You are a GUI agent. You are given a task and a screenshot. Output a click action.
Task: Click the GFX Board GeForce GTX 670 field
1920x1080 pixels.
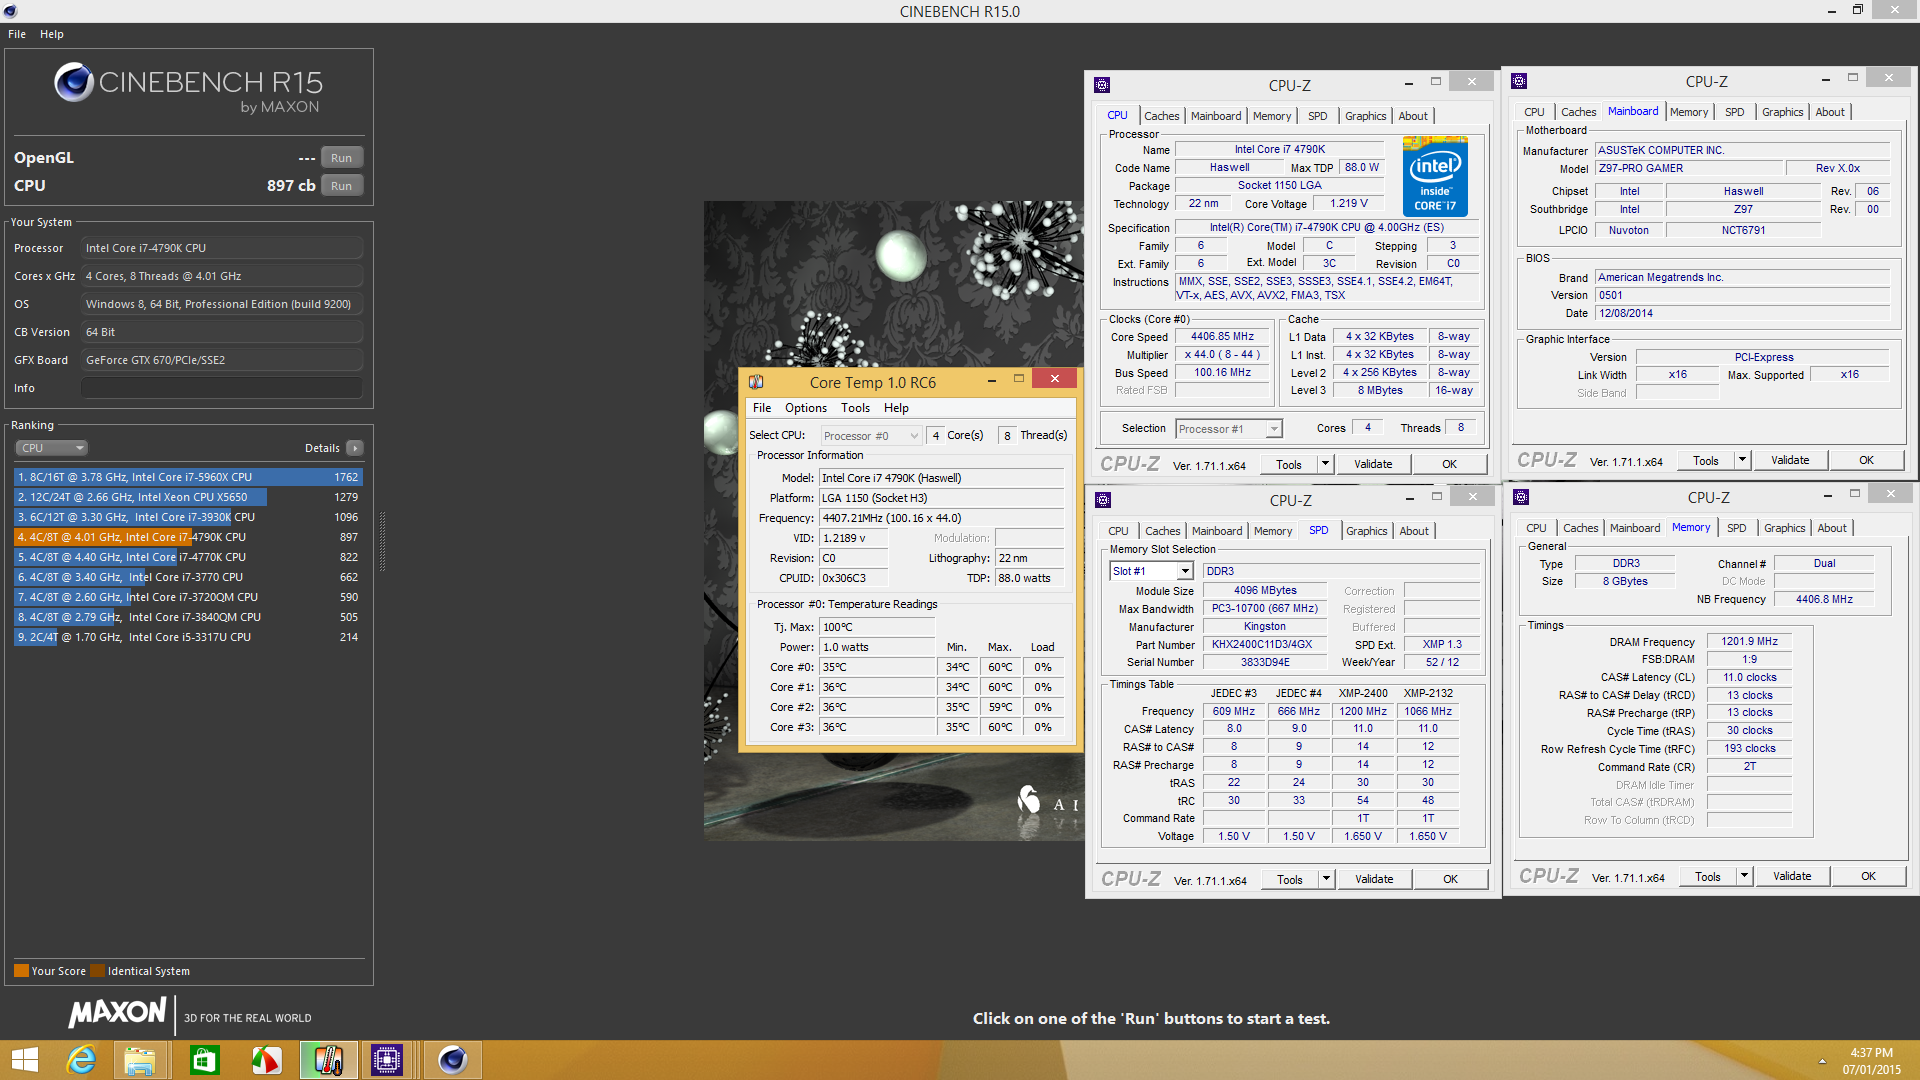tap(222, 360)
